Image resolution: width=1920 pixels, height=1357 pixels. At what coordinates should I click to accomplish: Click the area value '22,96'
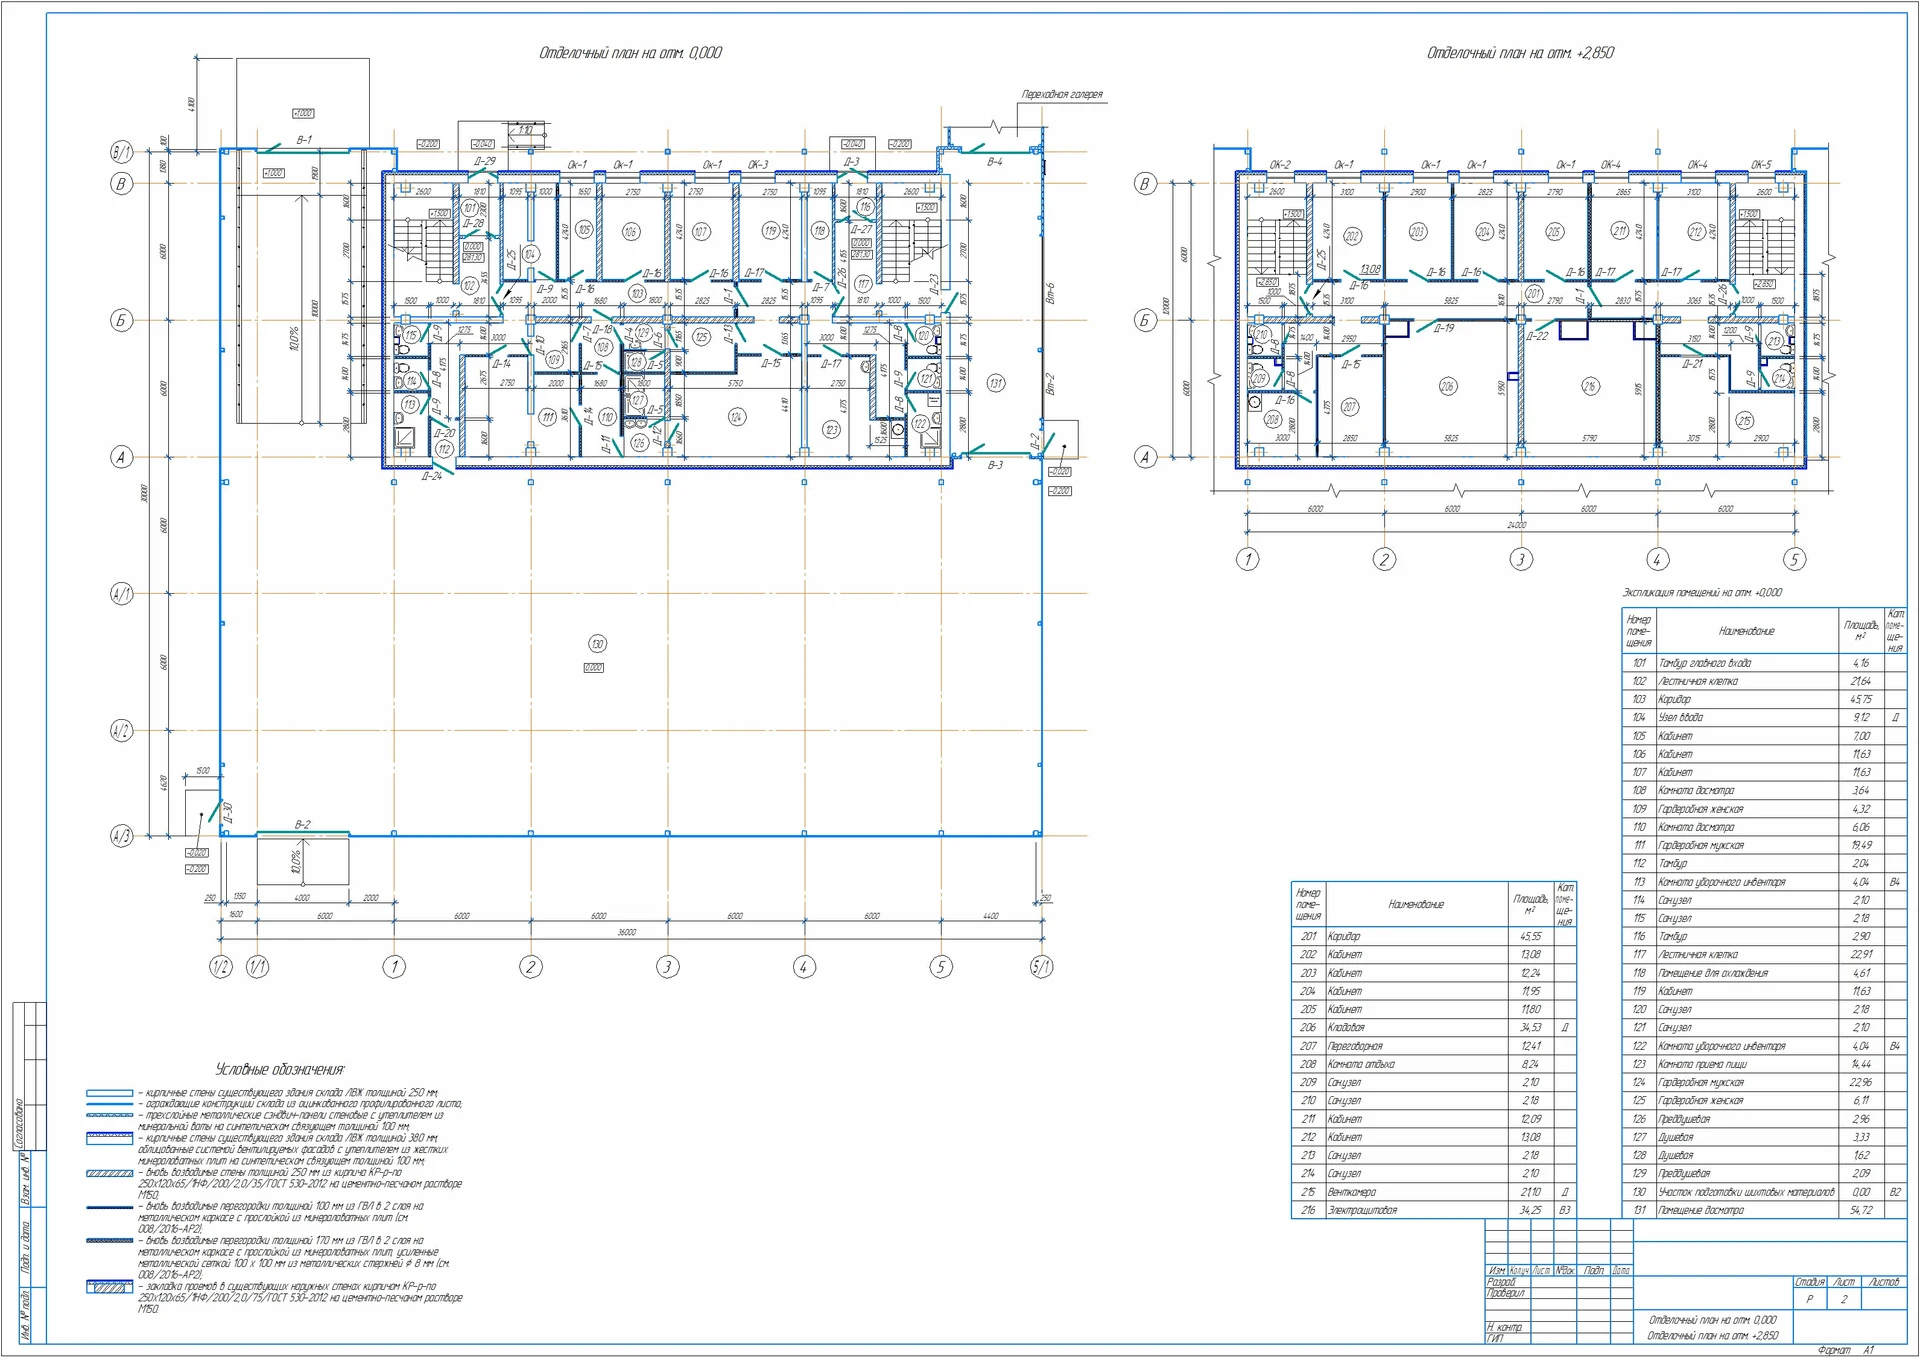(1861, 1083)
